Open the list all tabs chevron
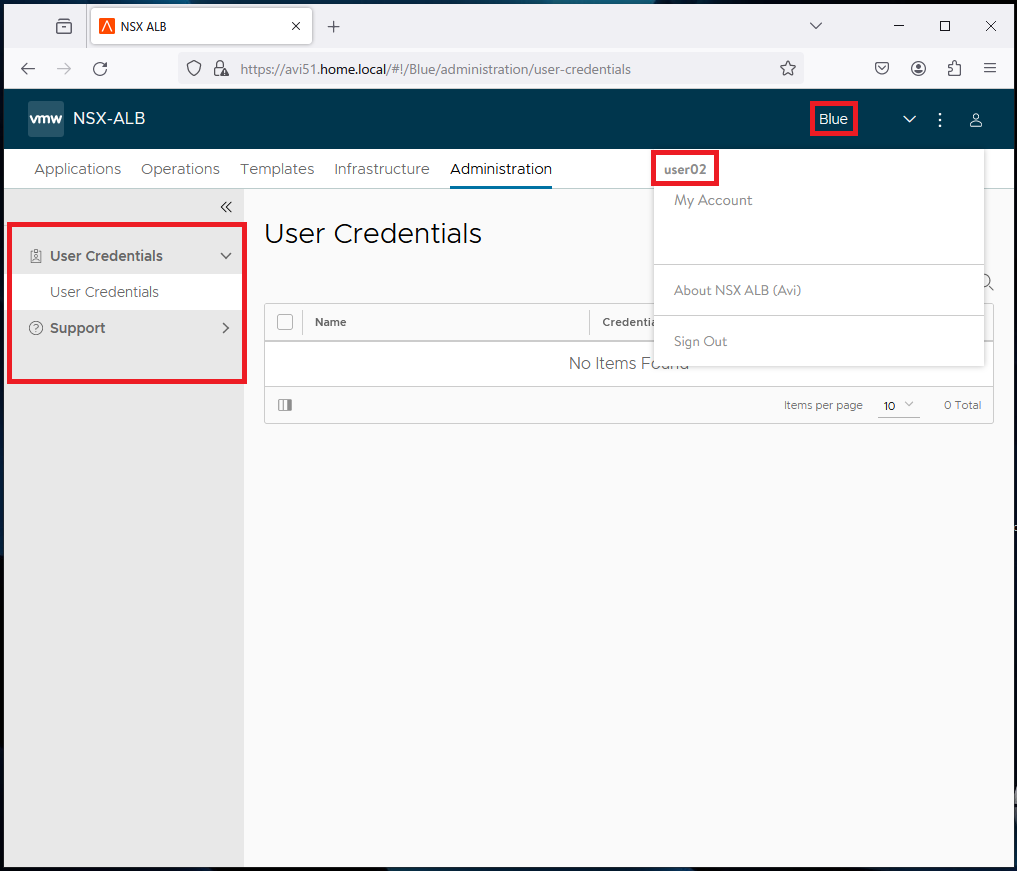 pos(816,26)
